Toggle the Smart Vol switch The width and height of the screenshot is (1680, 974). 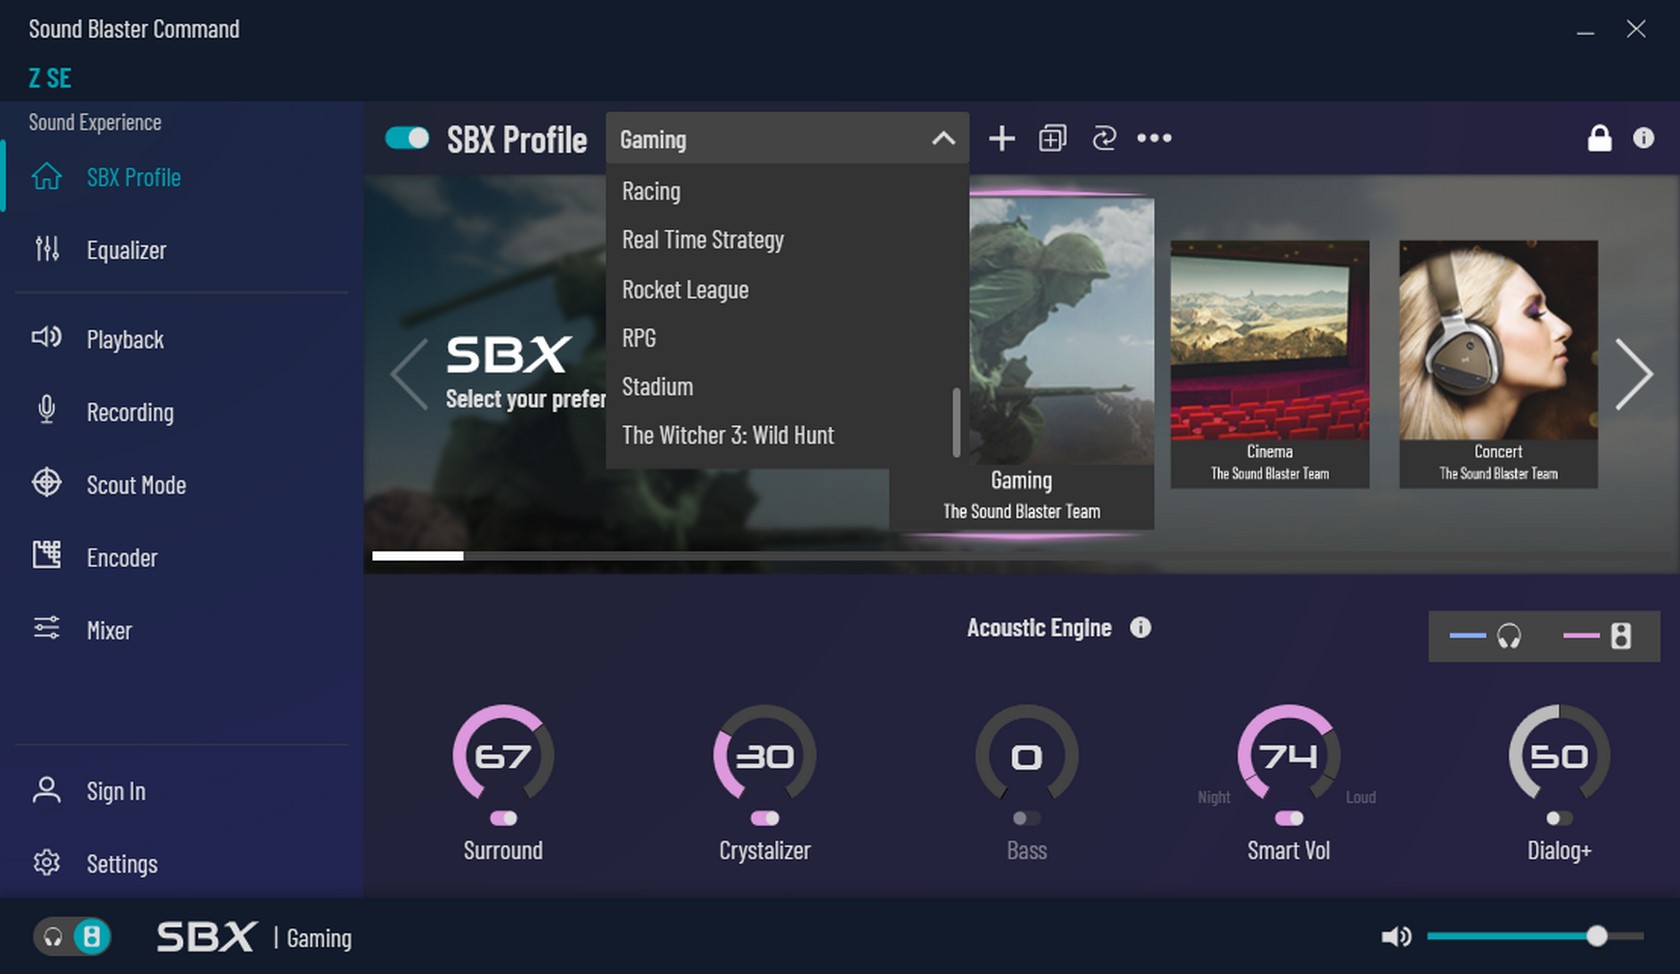pos(1289,818)
